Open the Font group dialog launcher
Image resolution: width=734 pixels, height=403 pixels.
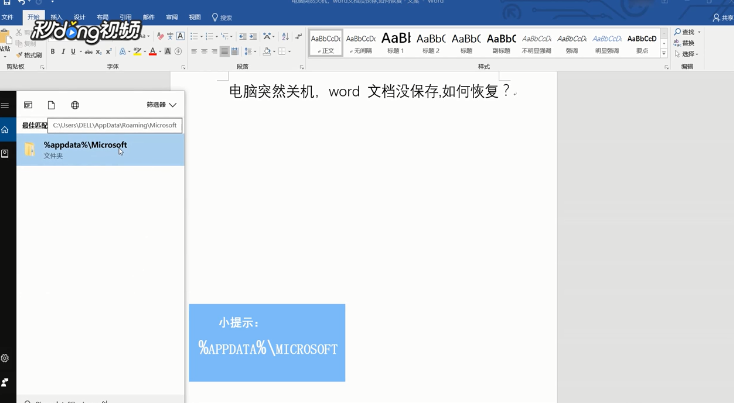click(183, 67)
